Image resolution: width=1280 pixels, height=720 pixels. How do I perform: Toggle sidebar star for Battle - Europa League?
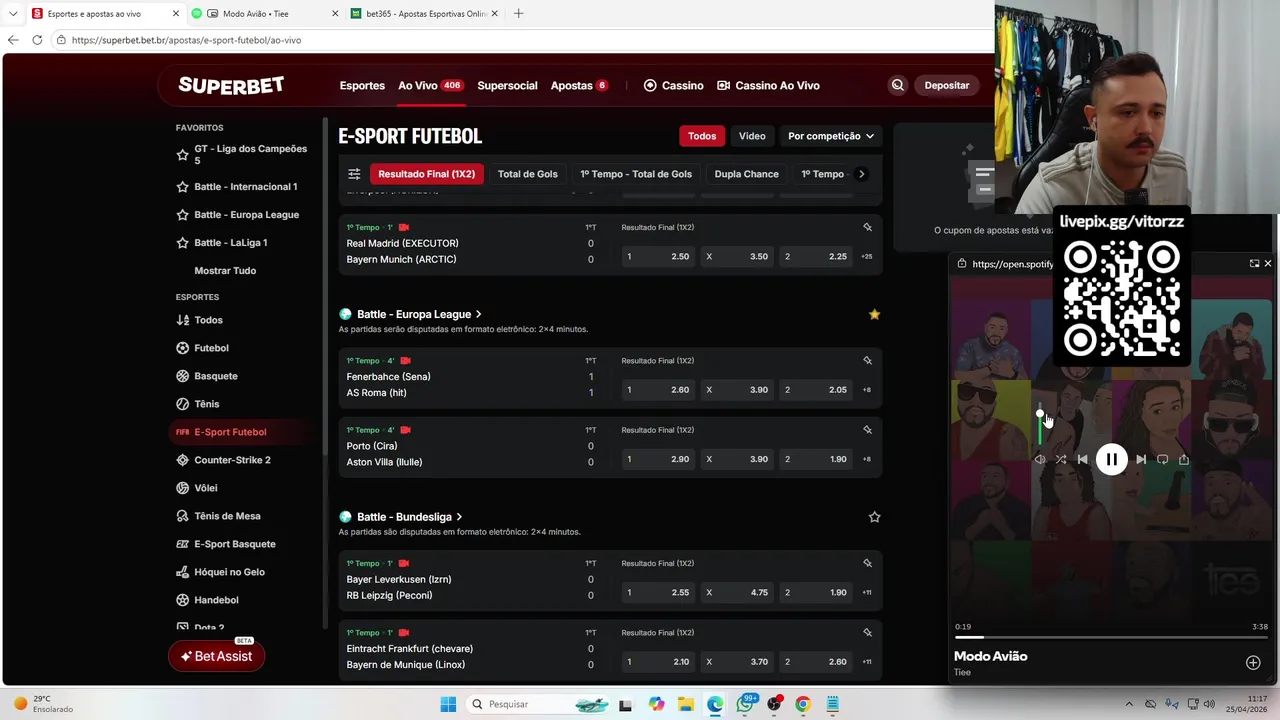(182, 215)
